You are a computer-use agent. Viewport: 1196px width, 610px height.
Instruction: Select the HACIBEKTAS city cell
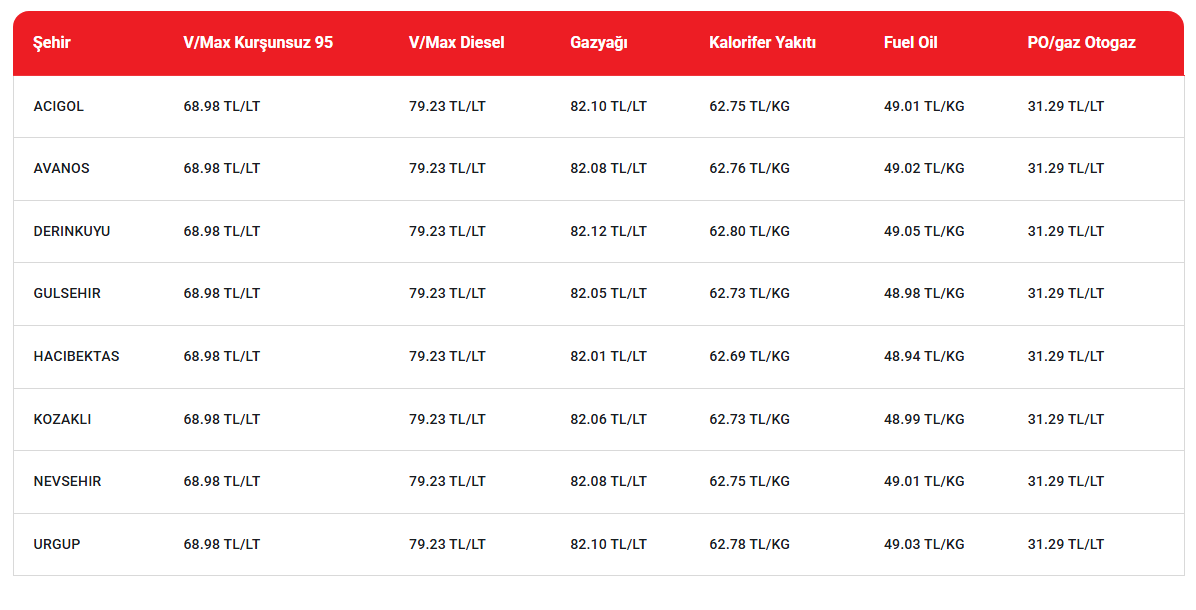click(76, 356)
